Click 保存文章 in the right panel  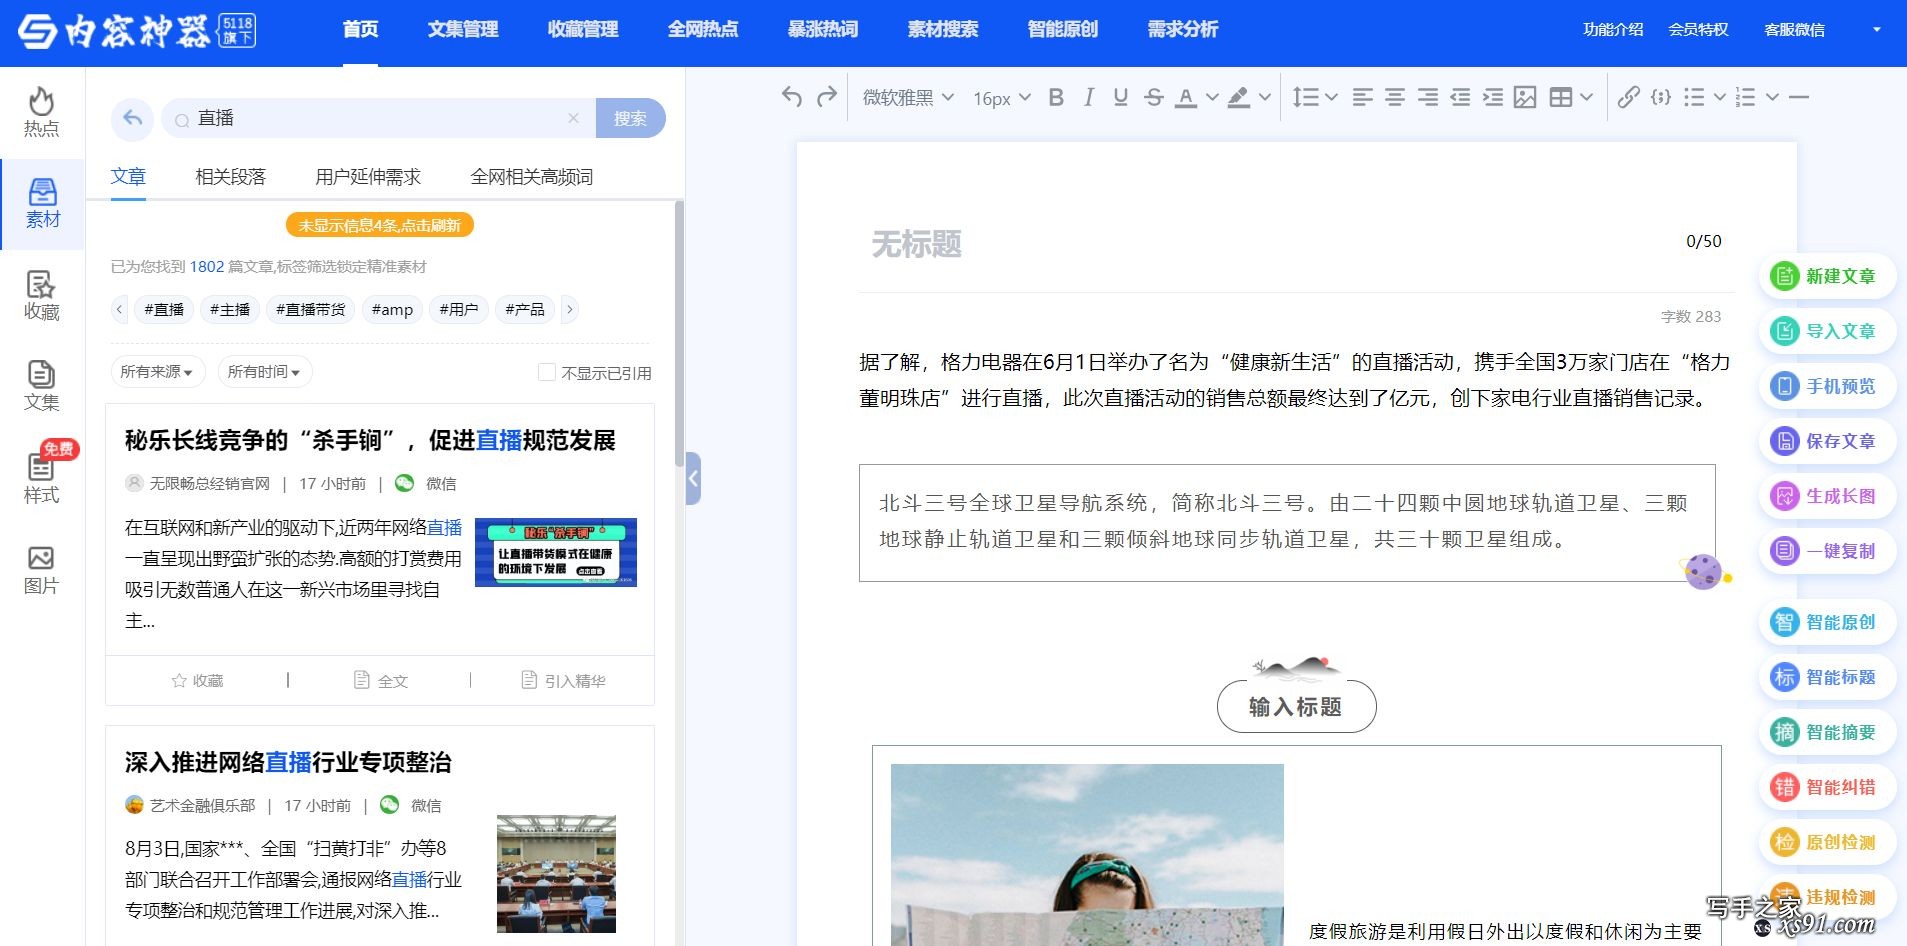(1827, 441)
